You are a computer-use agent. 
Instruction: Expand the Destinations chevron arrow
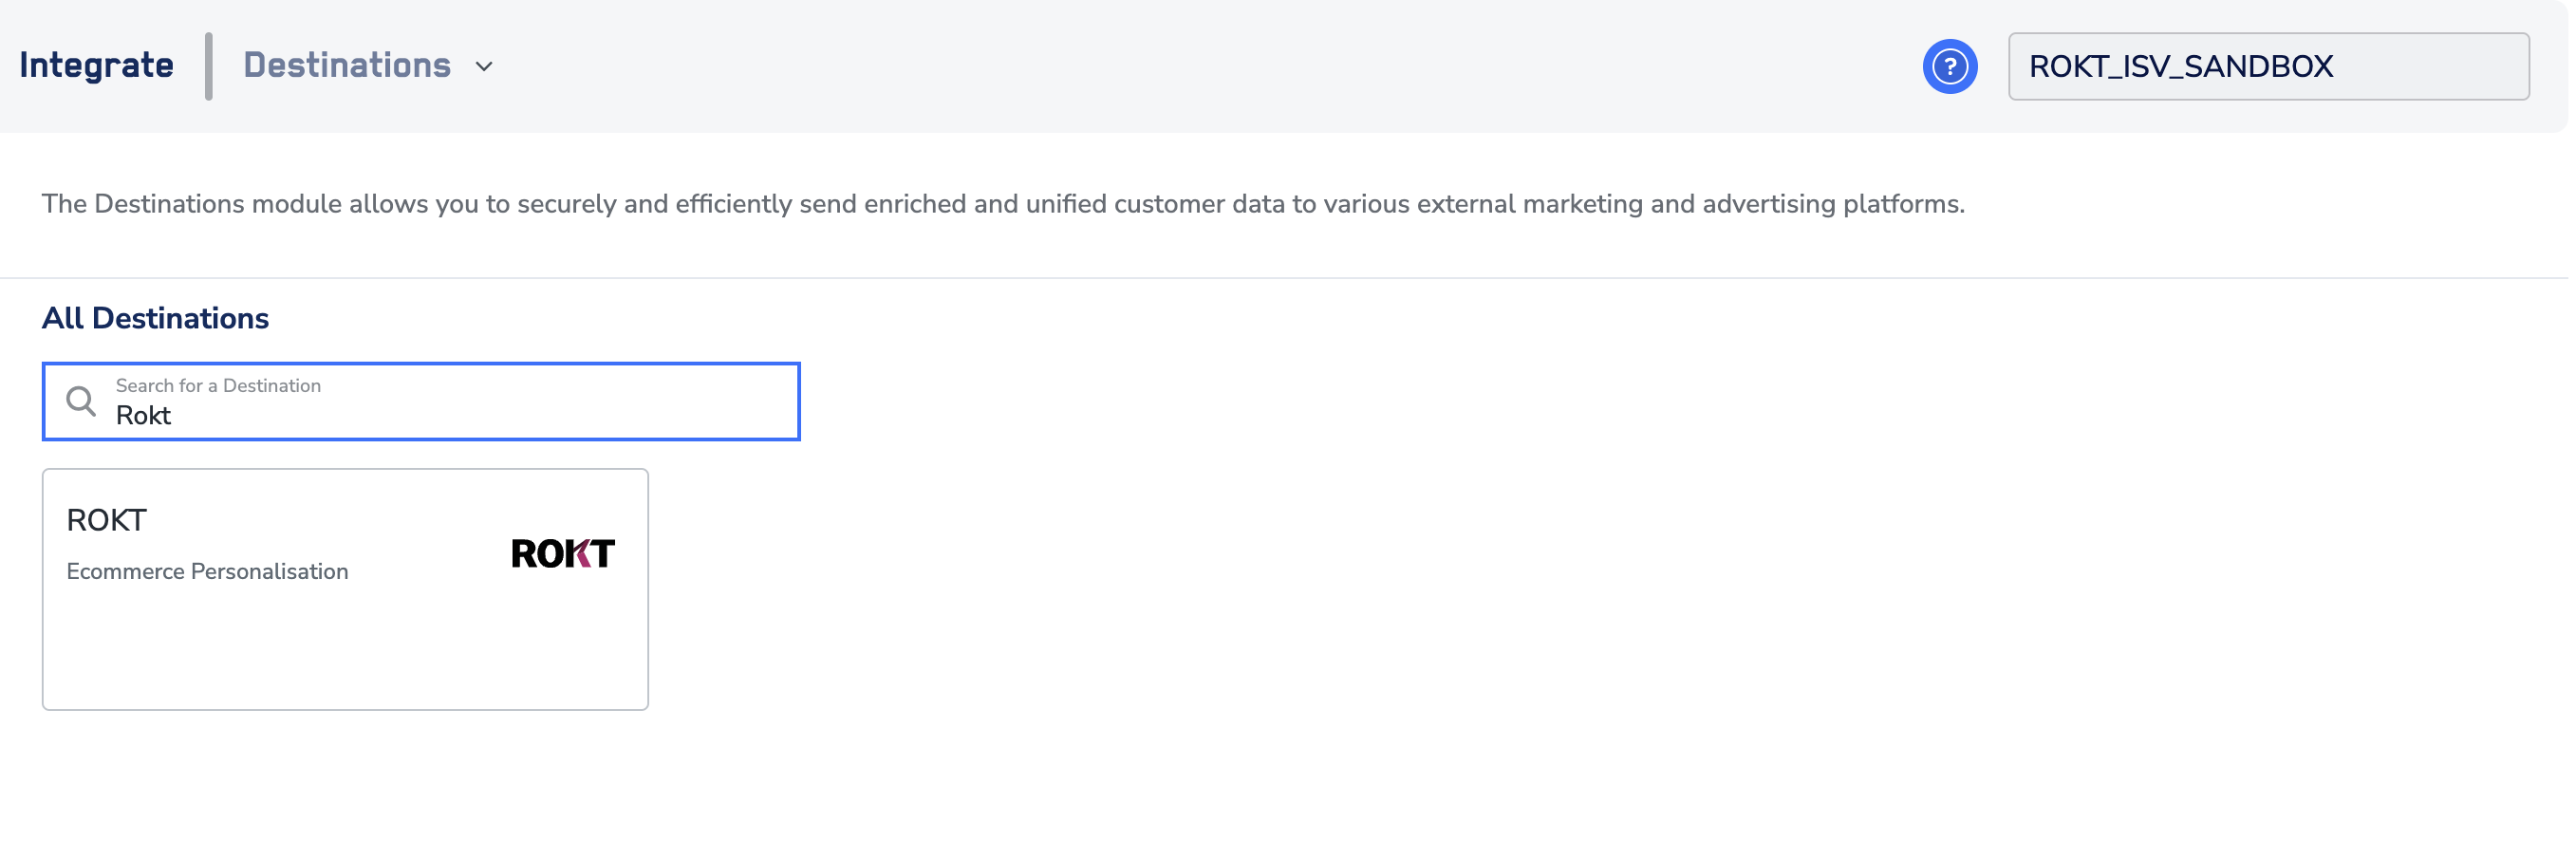[484, 66]
